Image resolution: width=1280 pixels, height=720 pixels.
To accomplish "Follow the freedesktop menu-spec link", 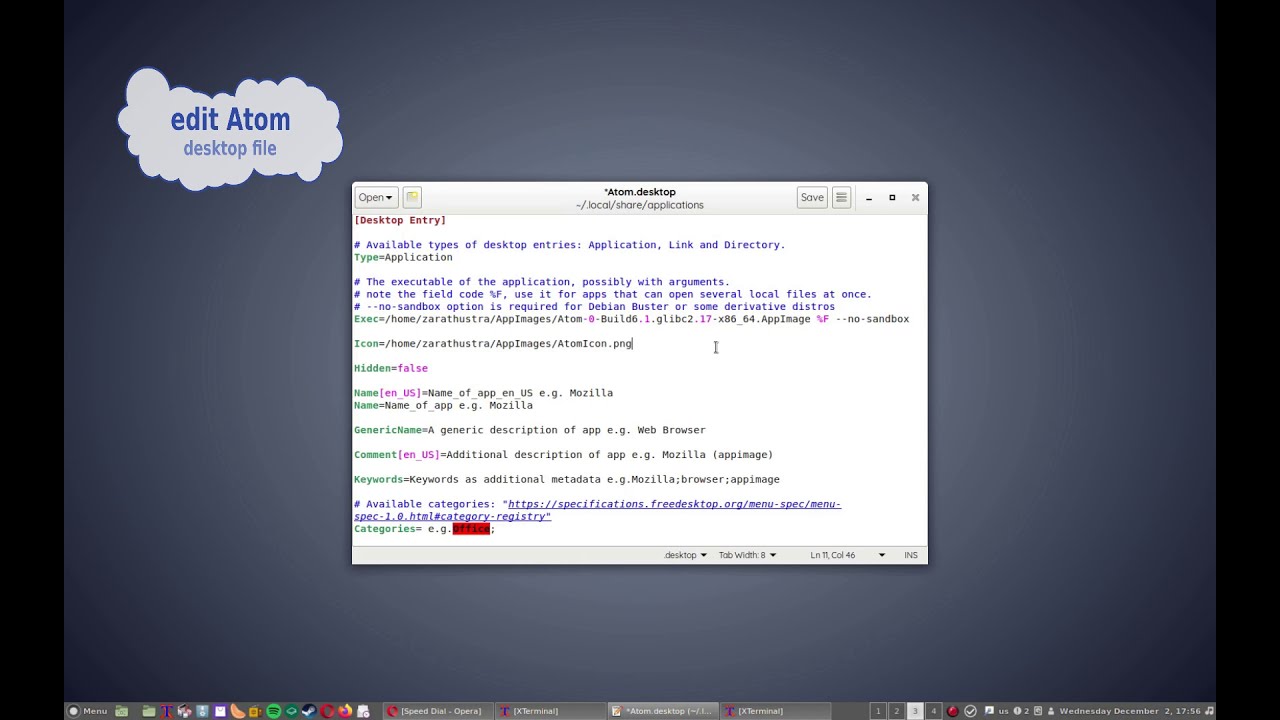I will click(597, 510).
